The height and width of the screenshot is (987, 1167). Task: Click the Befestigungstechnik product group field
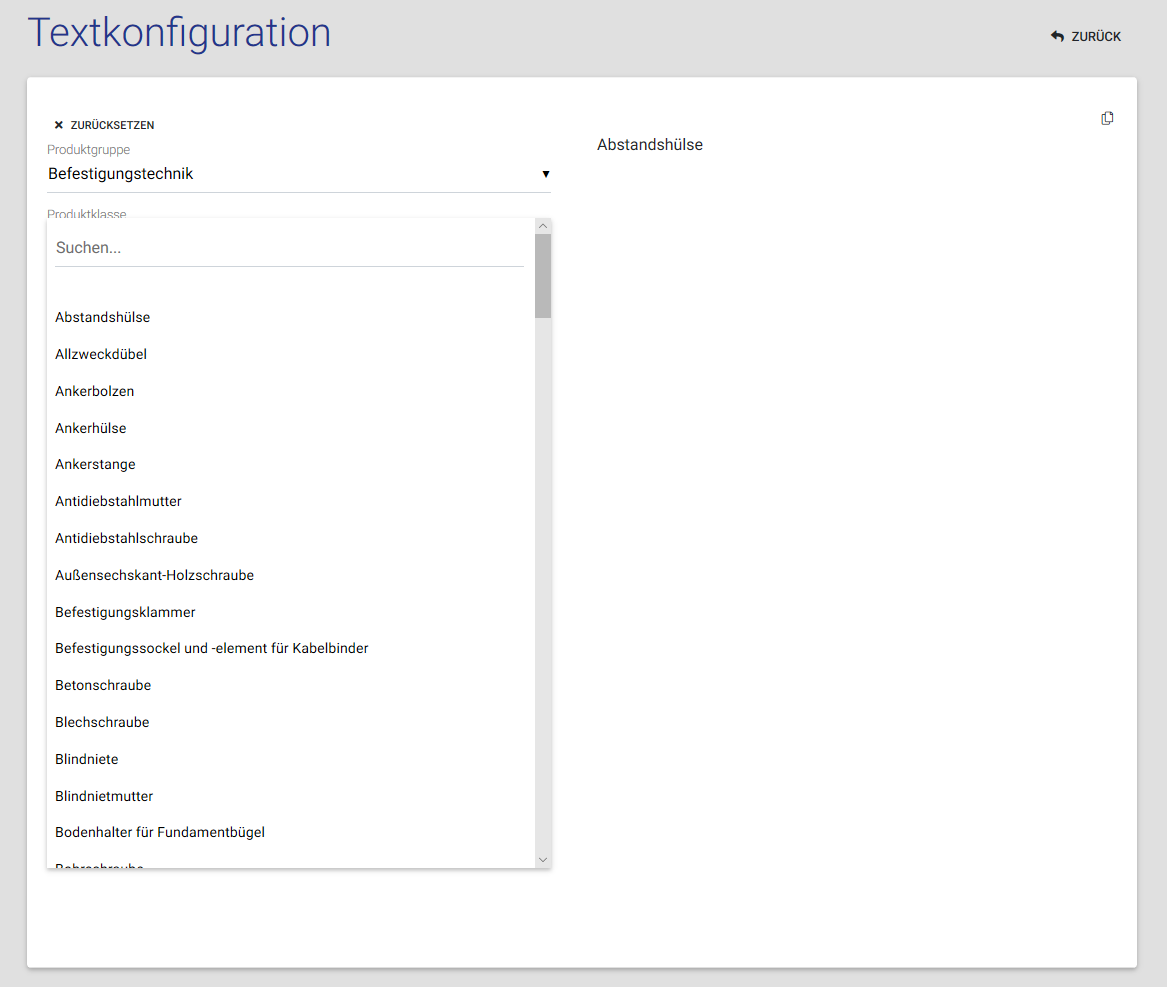pyautogui.click(x=290, y=174)
